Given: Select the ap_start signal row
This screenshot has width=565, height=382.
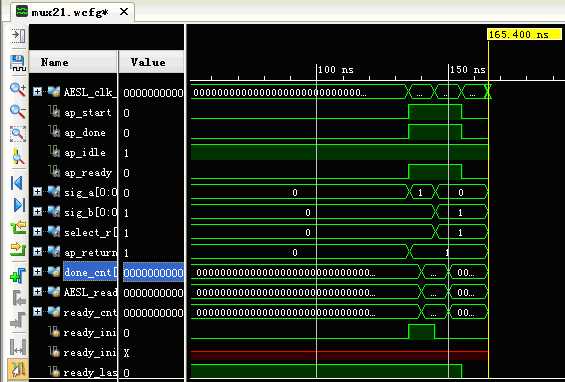Looking at the screenshot, I should pos(107,113).
